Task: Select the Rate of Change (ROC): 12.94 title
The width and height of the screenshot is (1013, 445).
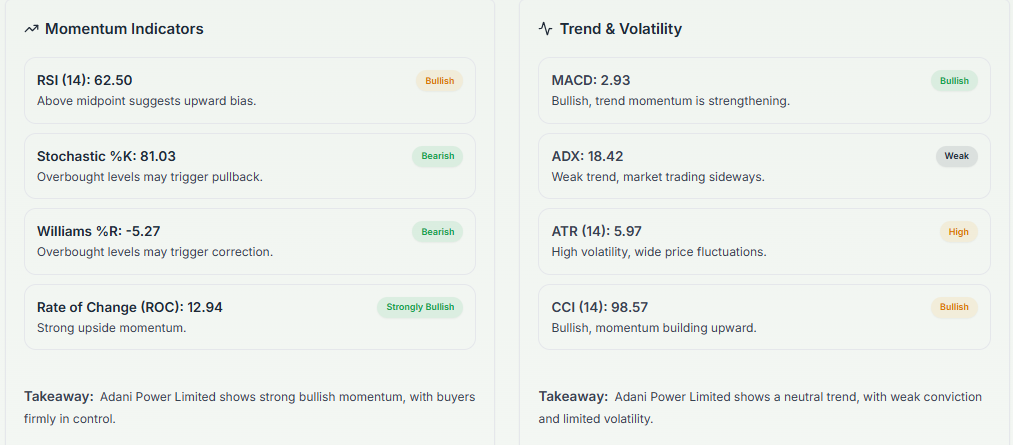Action: [130, 307]
